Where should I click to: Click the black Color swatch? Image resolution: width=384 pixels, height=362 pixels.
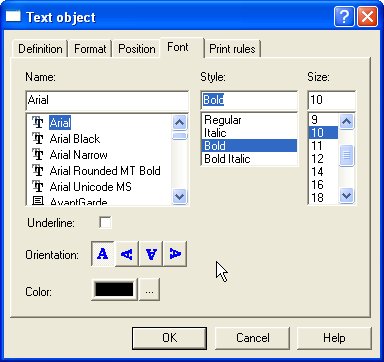click(114, 289)
